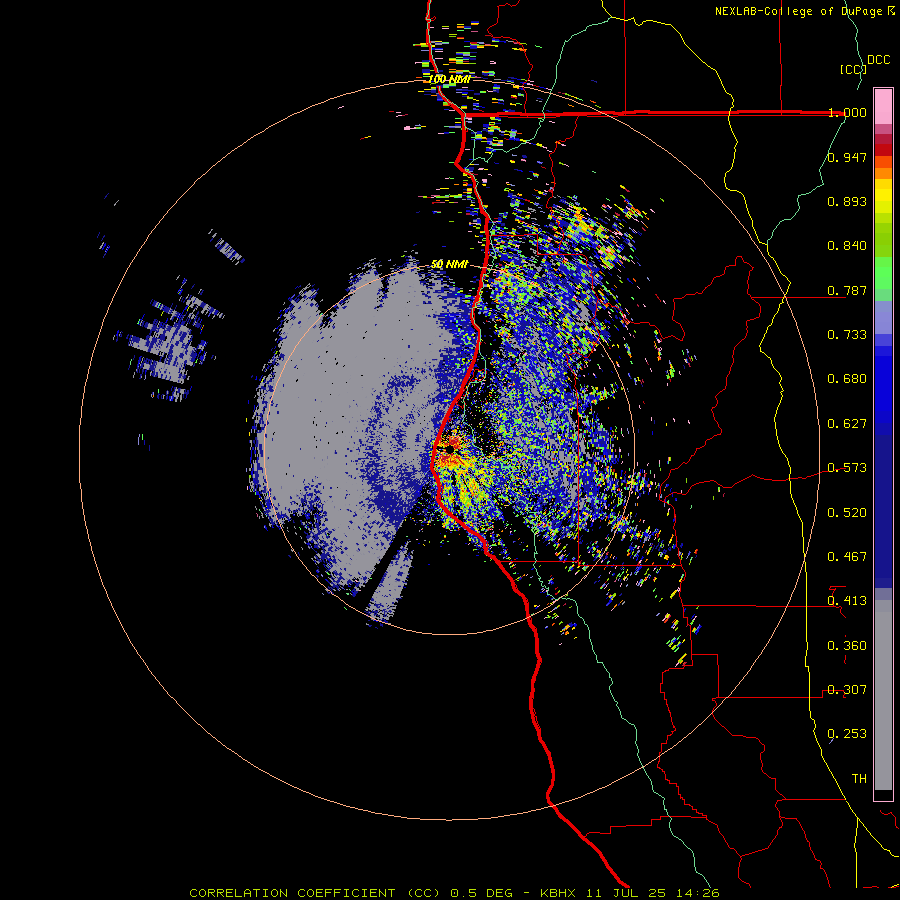
Task: Click the 0.893 scale value
Action: [x=847, y=201]
